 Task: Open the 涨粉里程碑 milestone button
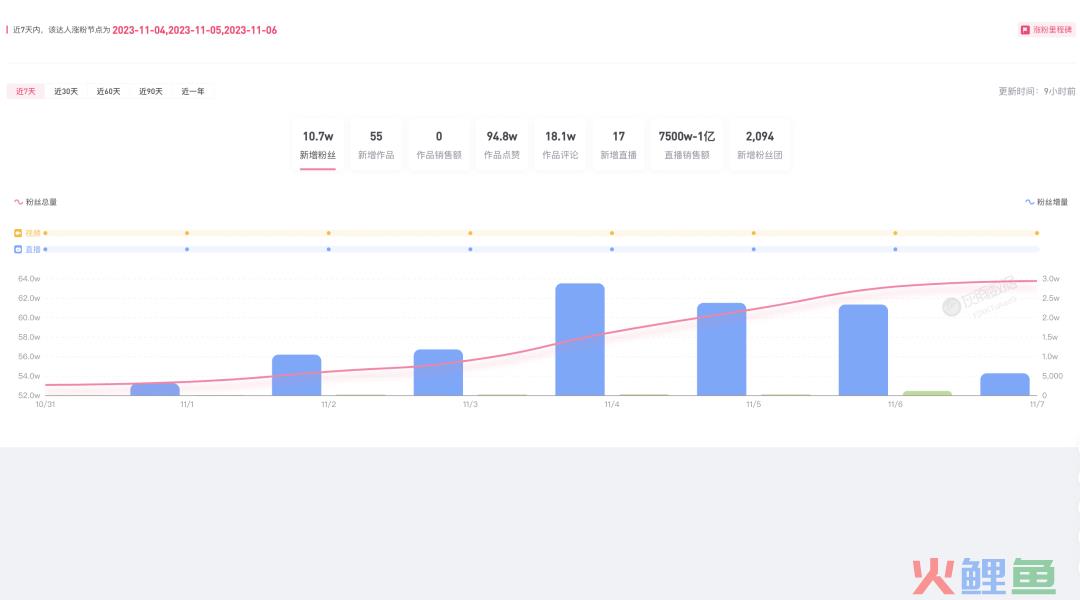click(1046, 30)
